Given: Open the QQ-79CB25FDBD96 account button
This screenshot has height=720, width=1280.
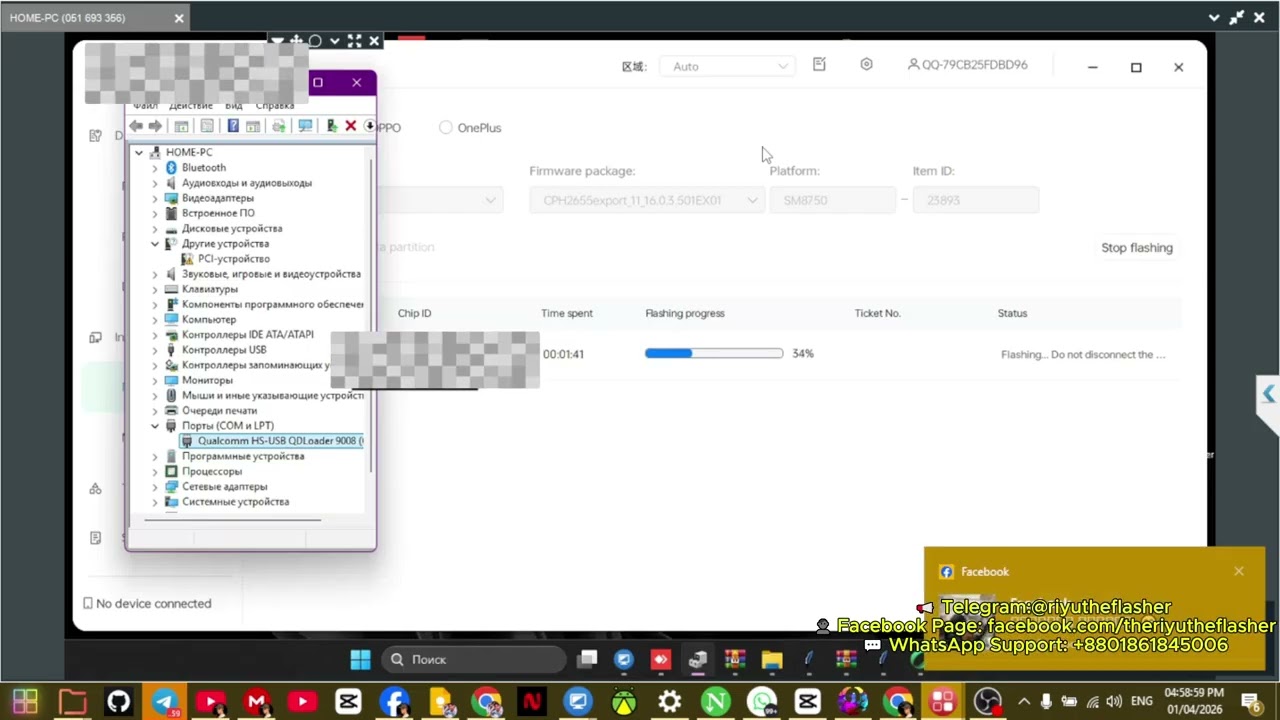Looking at the screenshot, I should tap(967, 65).
